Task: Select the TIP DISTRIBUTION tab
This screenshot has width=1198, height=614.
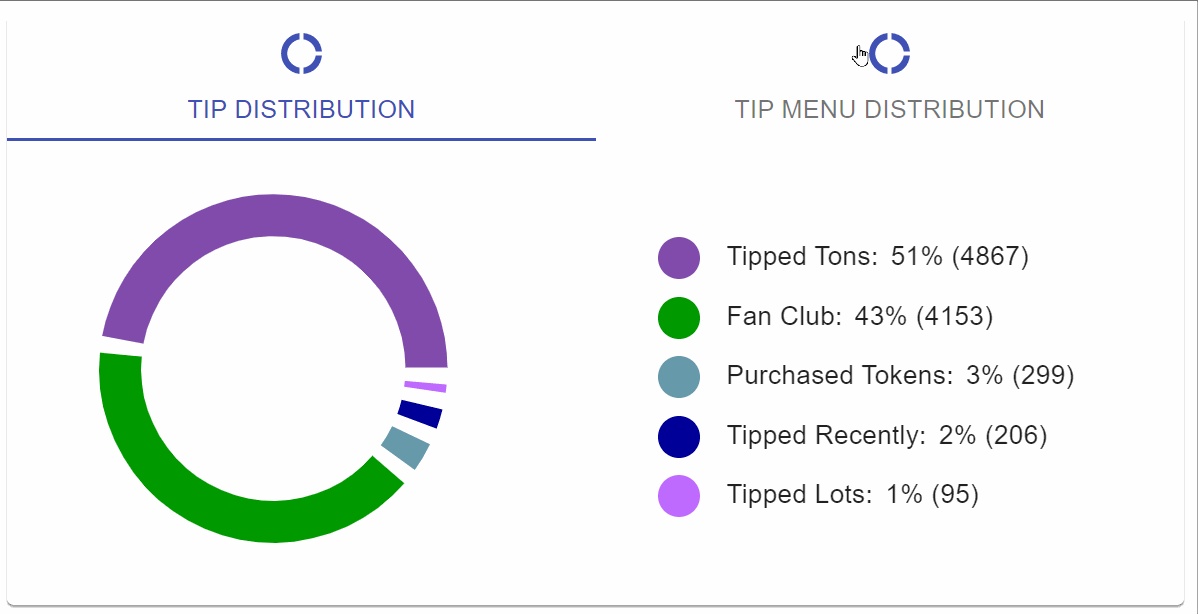Action: pos(301,110)
